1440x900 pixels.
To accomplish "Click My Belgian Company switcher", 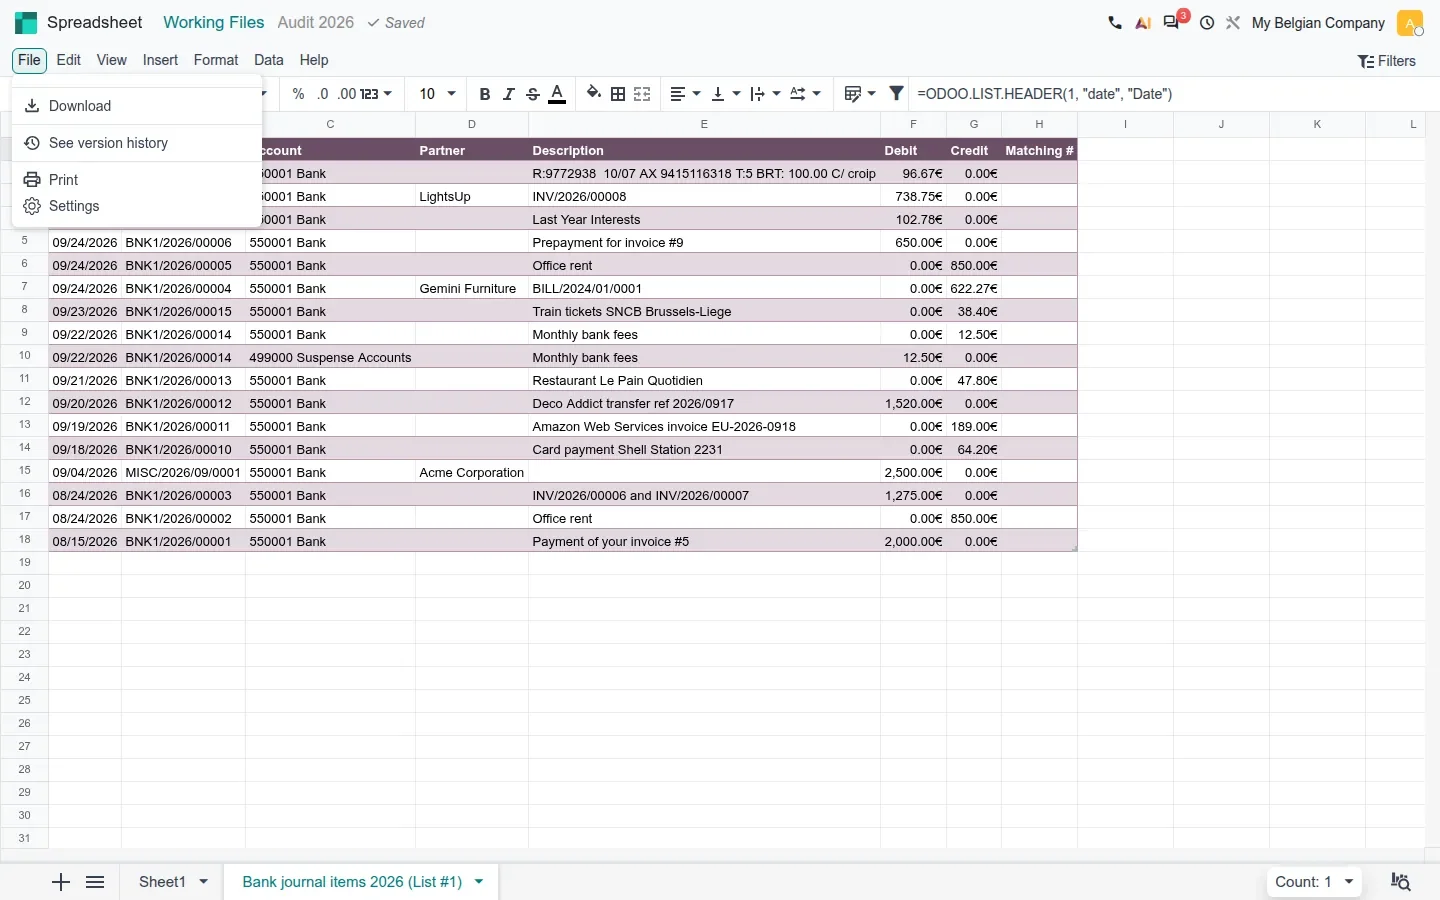I will coord(1318,23).
